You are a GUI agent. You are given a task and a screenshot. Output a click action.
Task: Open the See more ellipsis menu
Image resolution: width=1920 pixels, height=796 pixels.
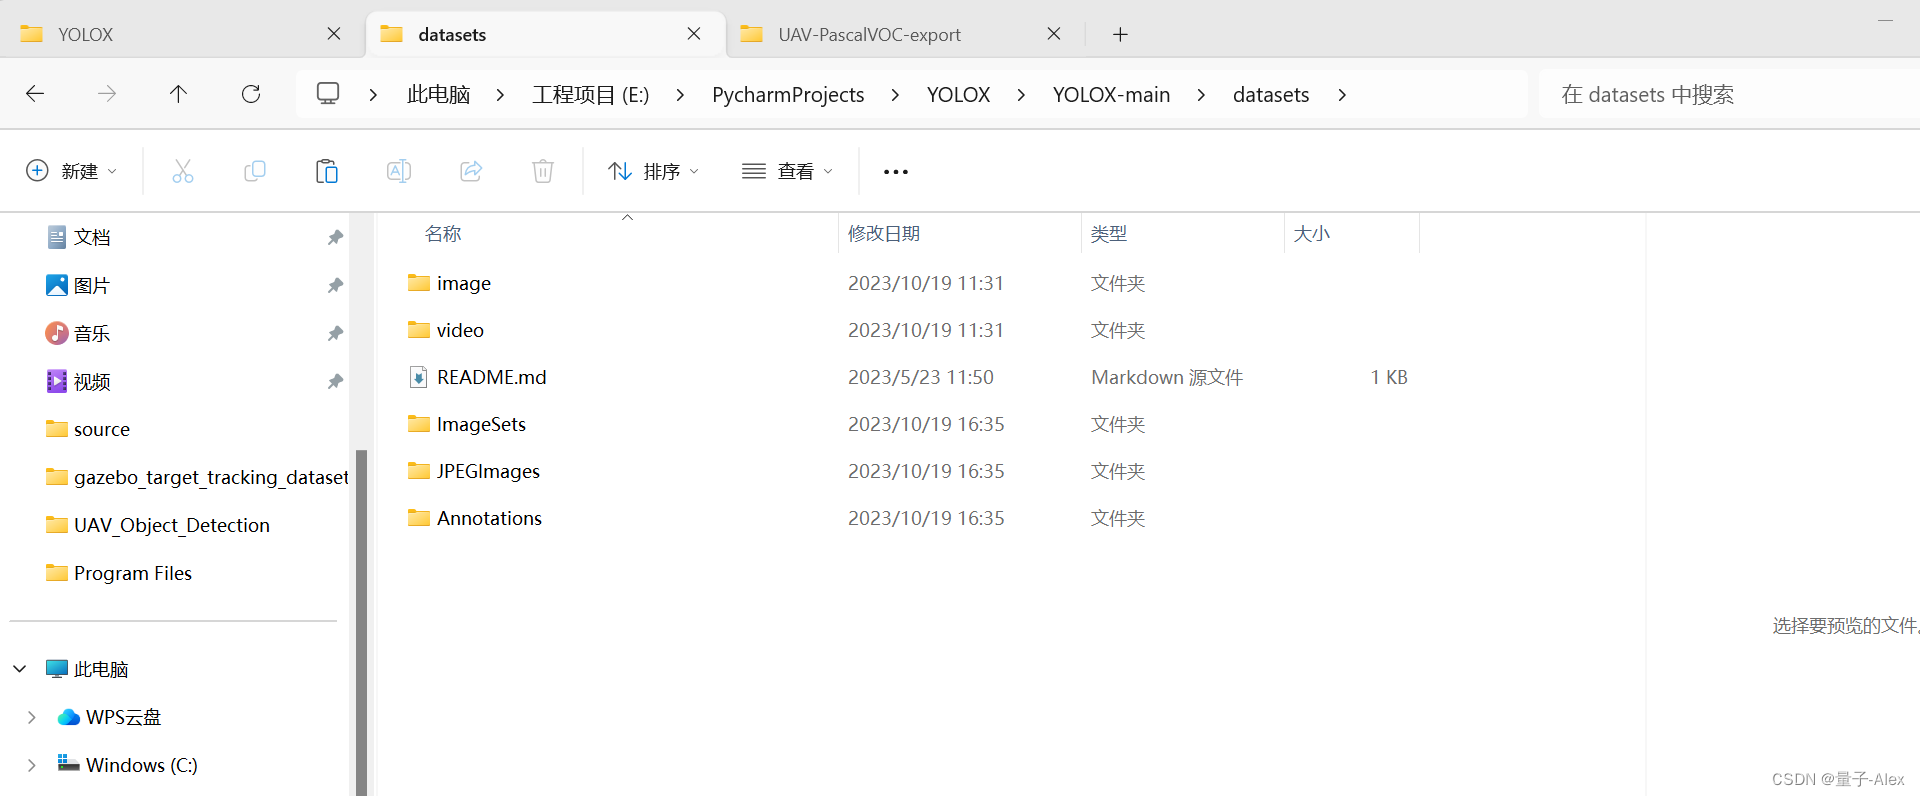pos(896,172)
